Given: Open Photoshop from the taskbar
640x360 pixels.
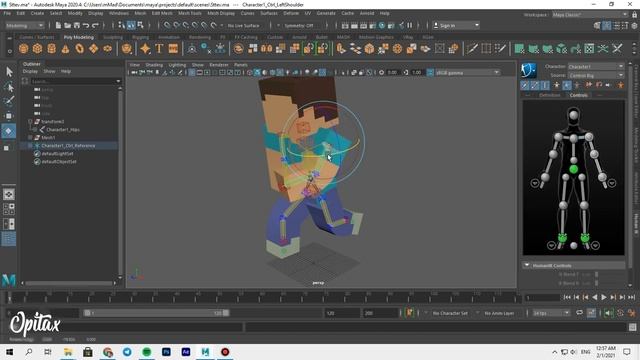Looking at the screenshot, I should pos(166,351).
